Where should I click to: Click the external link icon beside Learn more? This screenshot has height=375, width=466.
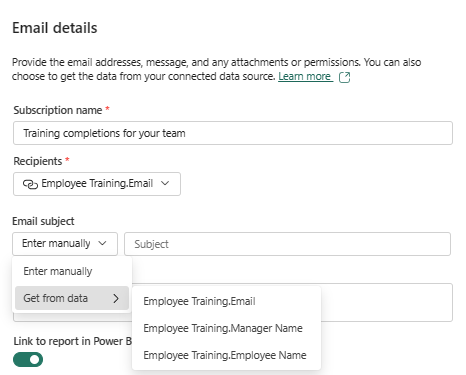point(344,77)
